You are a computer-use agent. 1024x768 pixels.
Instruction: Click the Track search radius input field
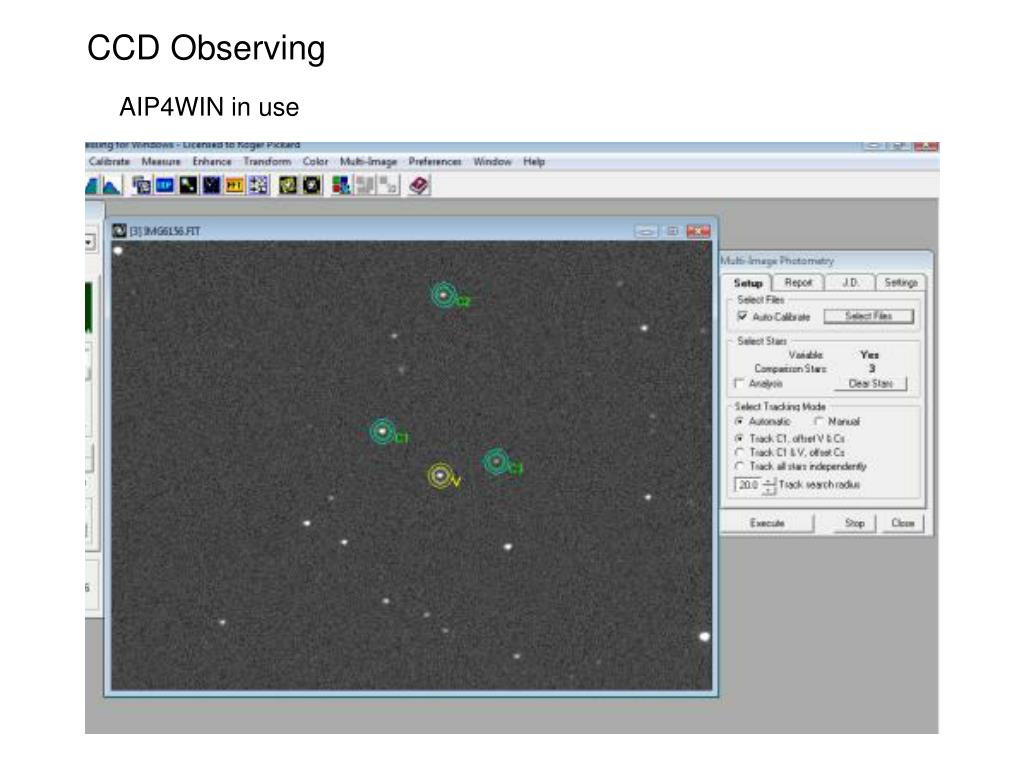pos(748,485)
